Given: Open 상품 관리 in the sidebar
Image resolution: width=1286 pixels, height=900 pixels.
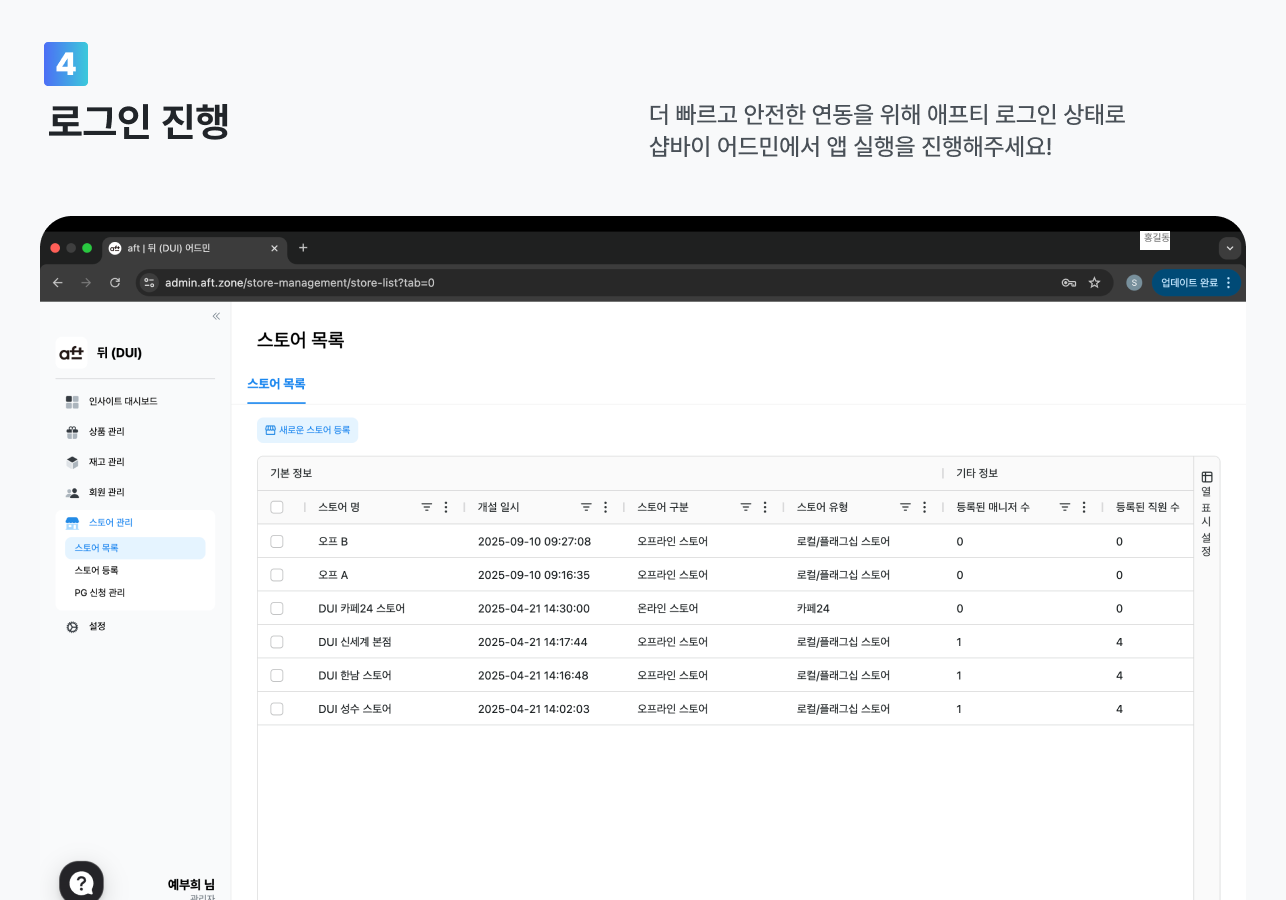Looking at the screenshot, I should click(x=106, y=432).
